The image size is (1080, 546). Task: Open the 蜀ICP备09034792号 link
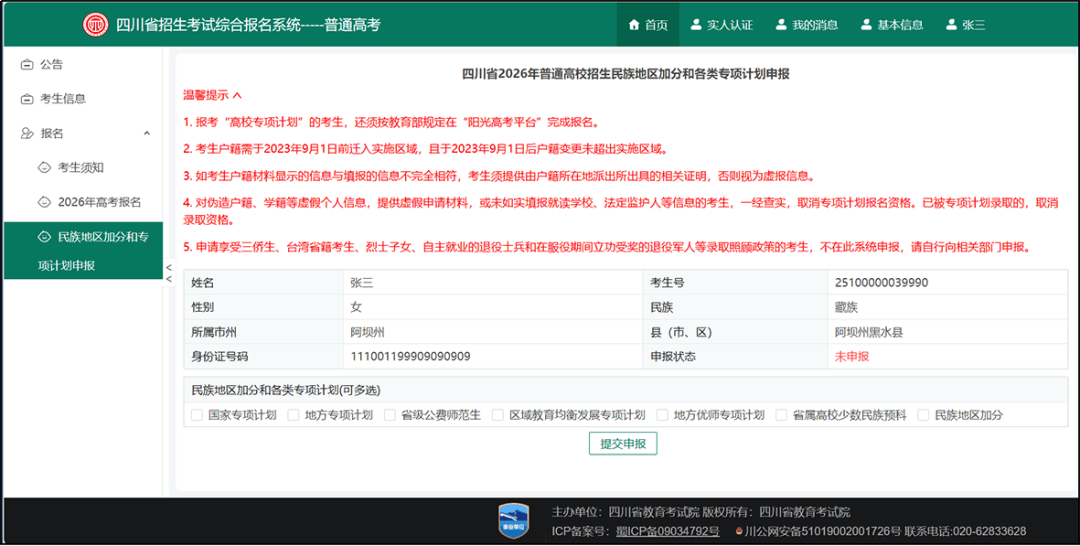tap(667, 532)
